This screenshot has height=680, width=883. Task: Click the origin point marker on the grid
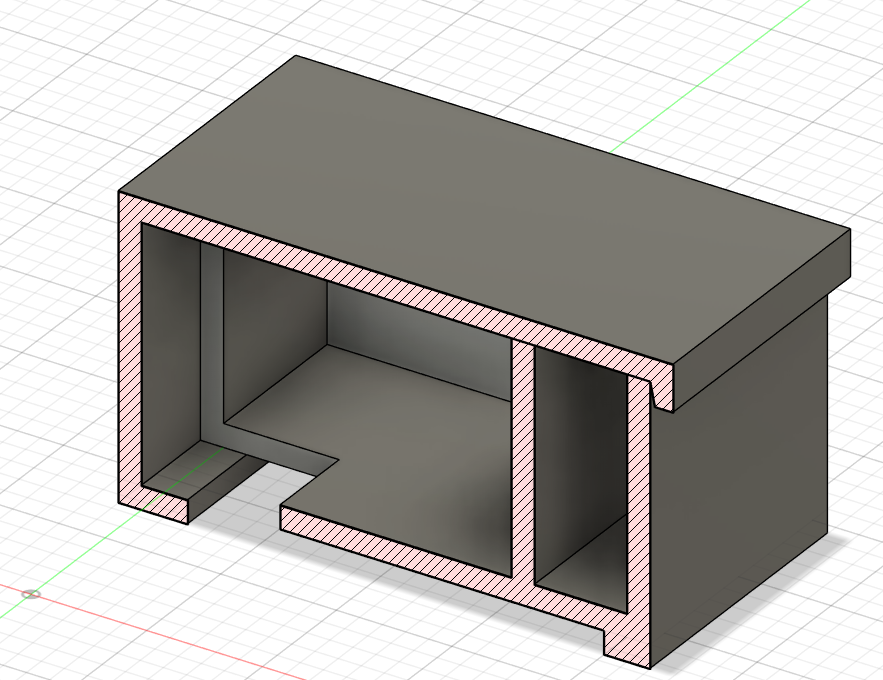(31, 594)
